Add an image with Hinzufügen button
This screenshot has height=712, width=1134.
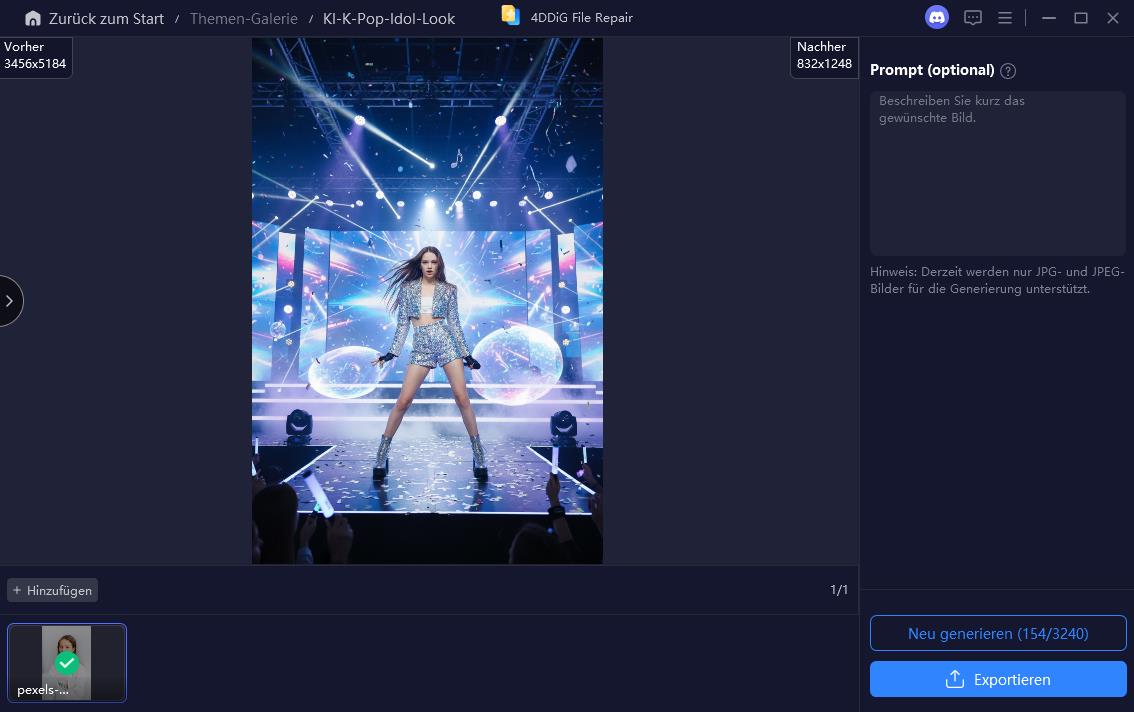click(53, 590)
